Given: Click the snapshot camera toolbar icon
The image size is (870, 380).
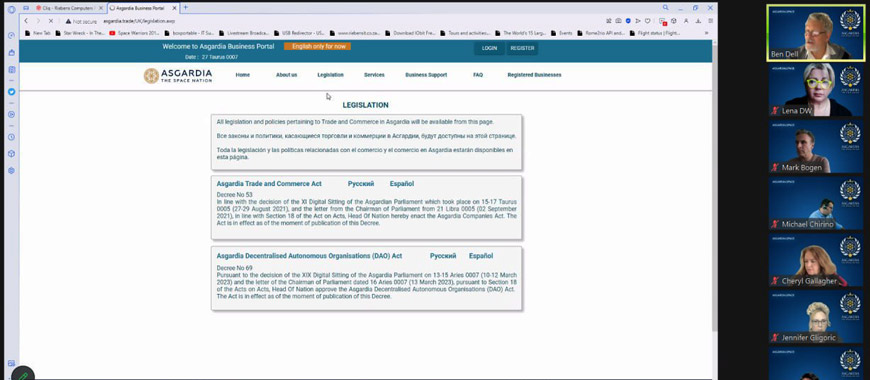Looking at the screenshot, I should pos(619,21).
